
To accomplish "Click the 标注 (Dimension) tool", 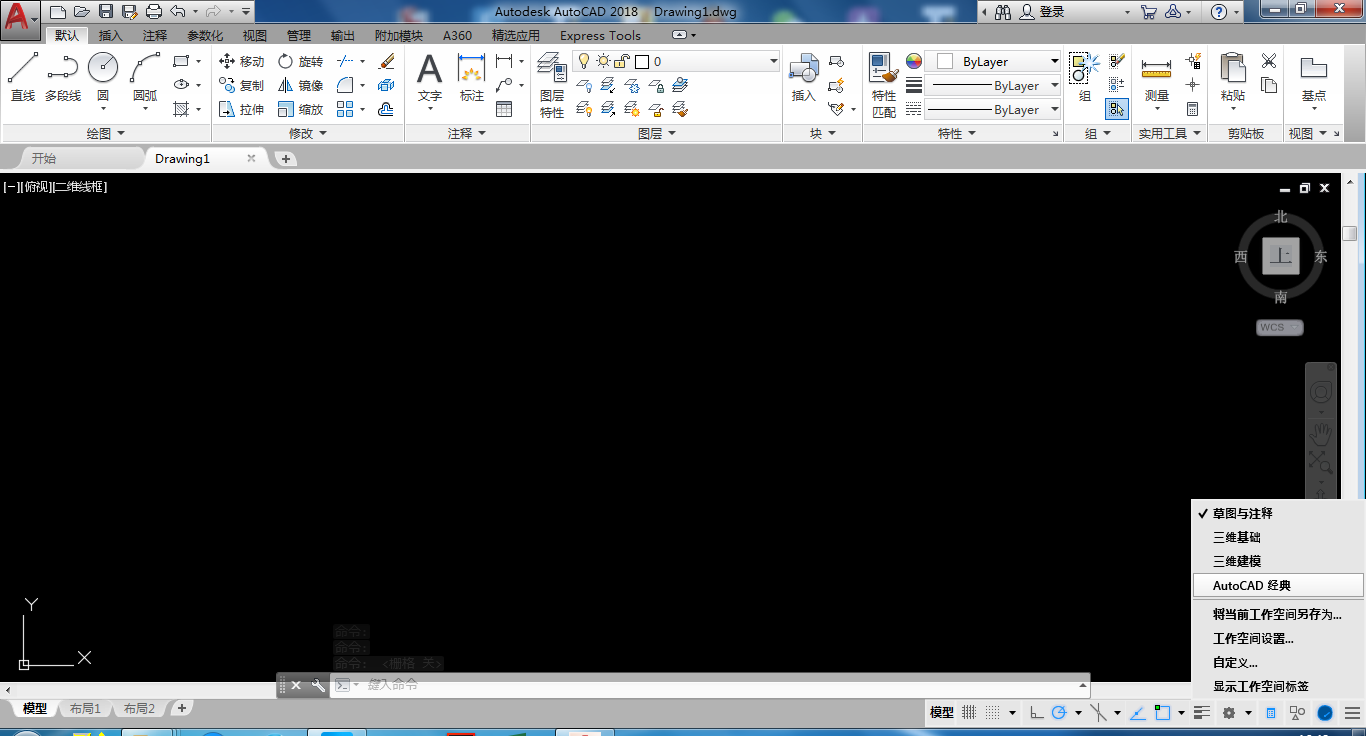I will pos(471,78).
